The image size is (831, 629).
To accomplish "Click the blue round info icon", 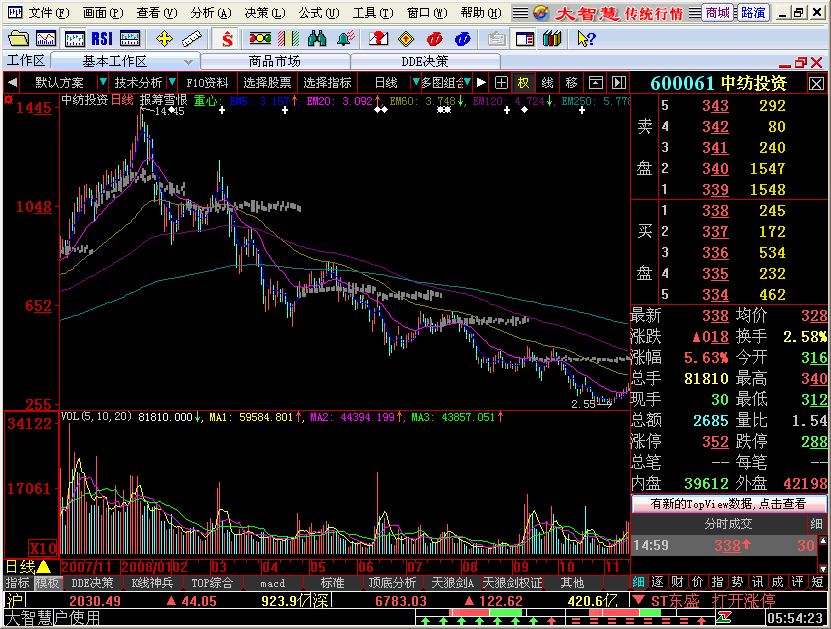I will coord(462,39).
